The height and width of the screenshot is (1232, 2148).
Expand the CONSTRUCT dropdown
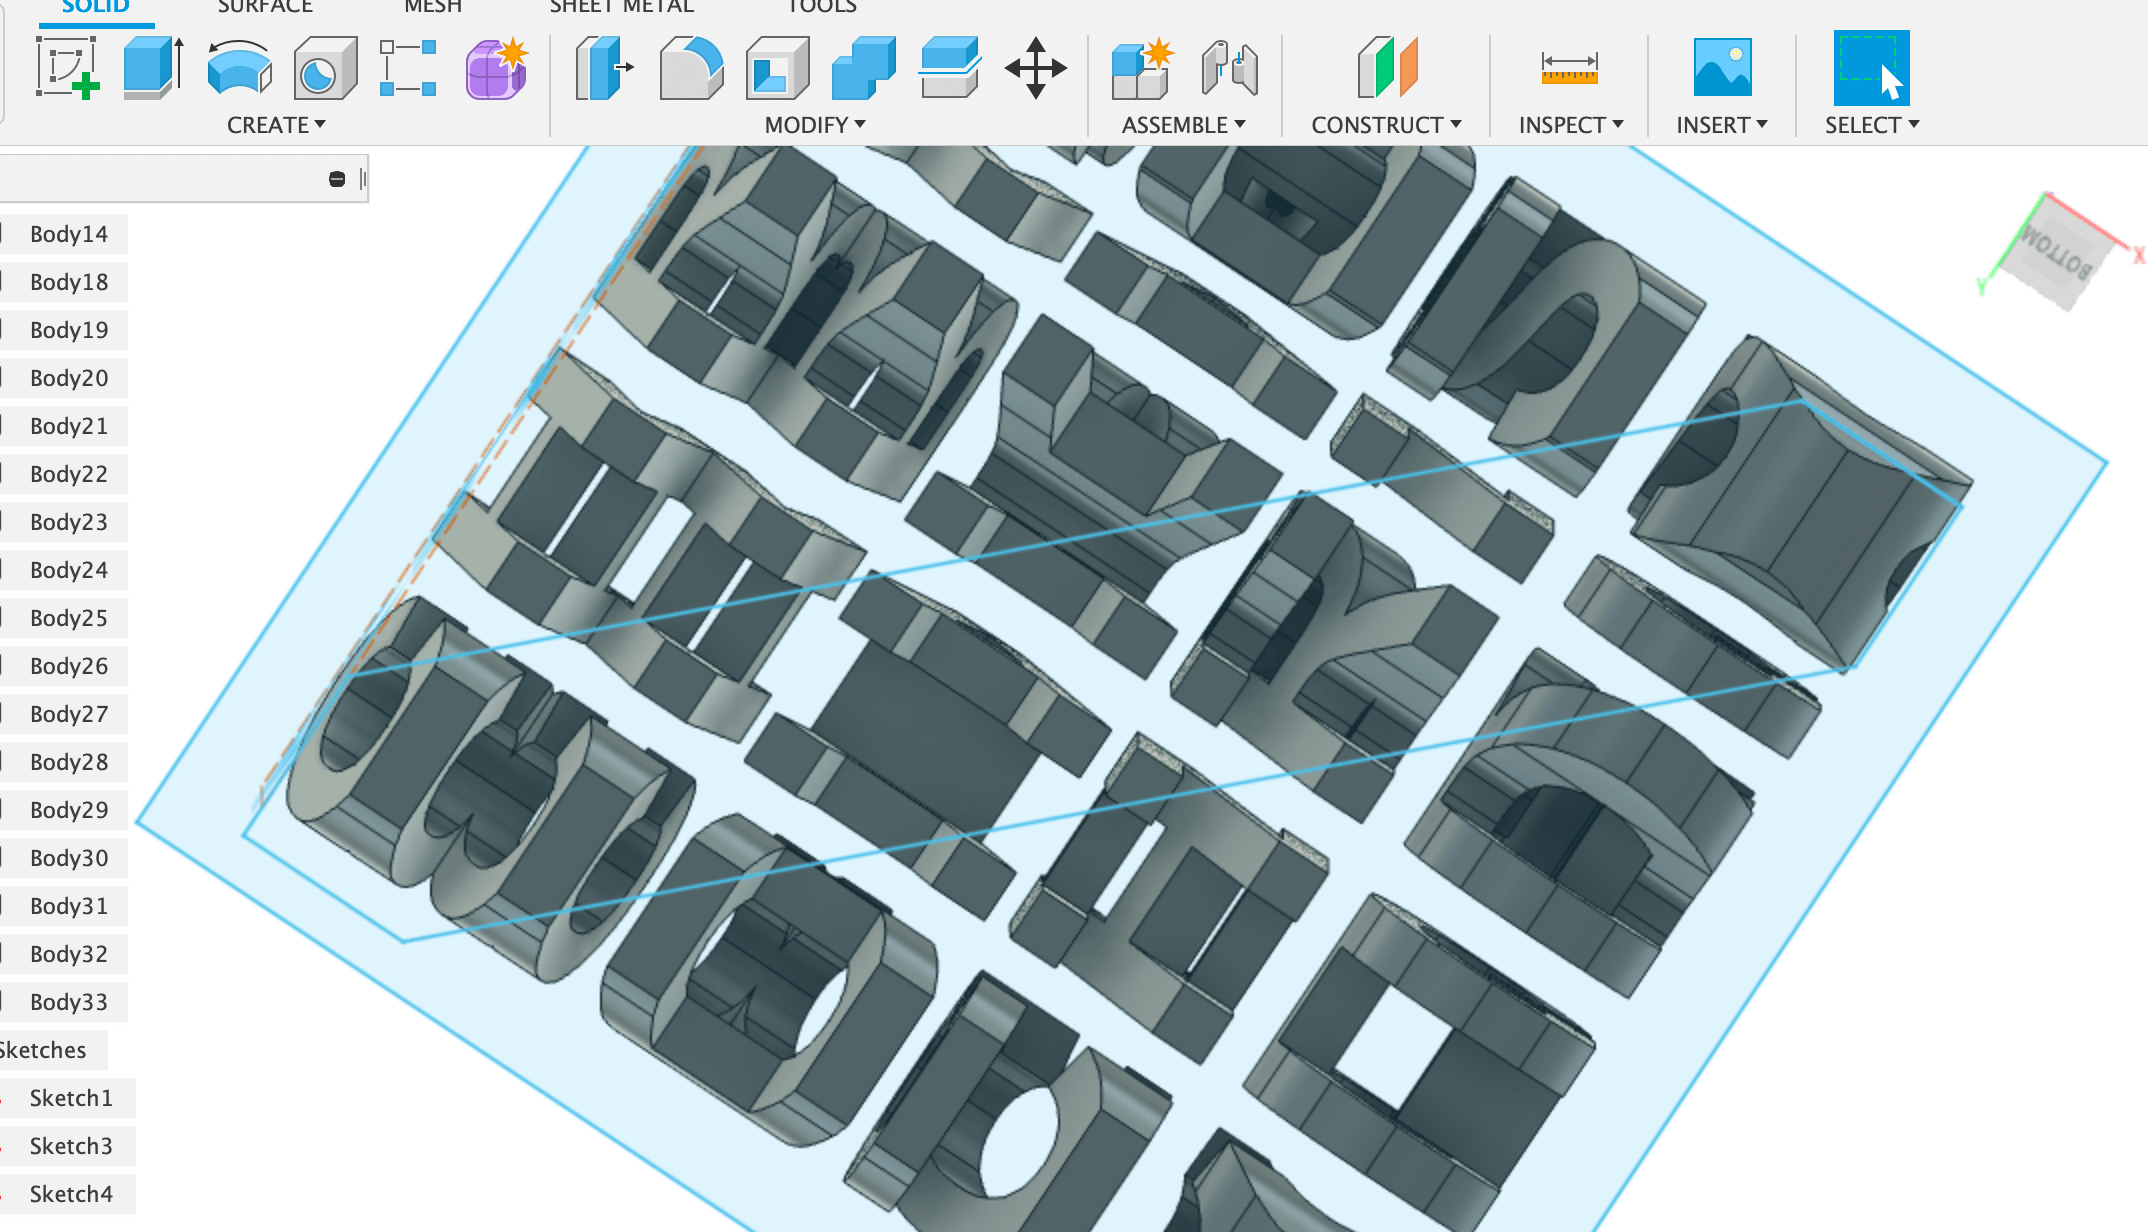[x=1387, y=125]
